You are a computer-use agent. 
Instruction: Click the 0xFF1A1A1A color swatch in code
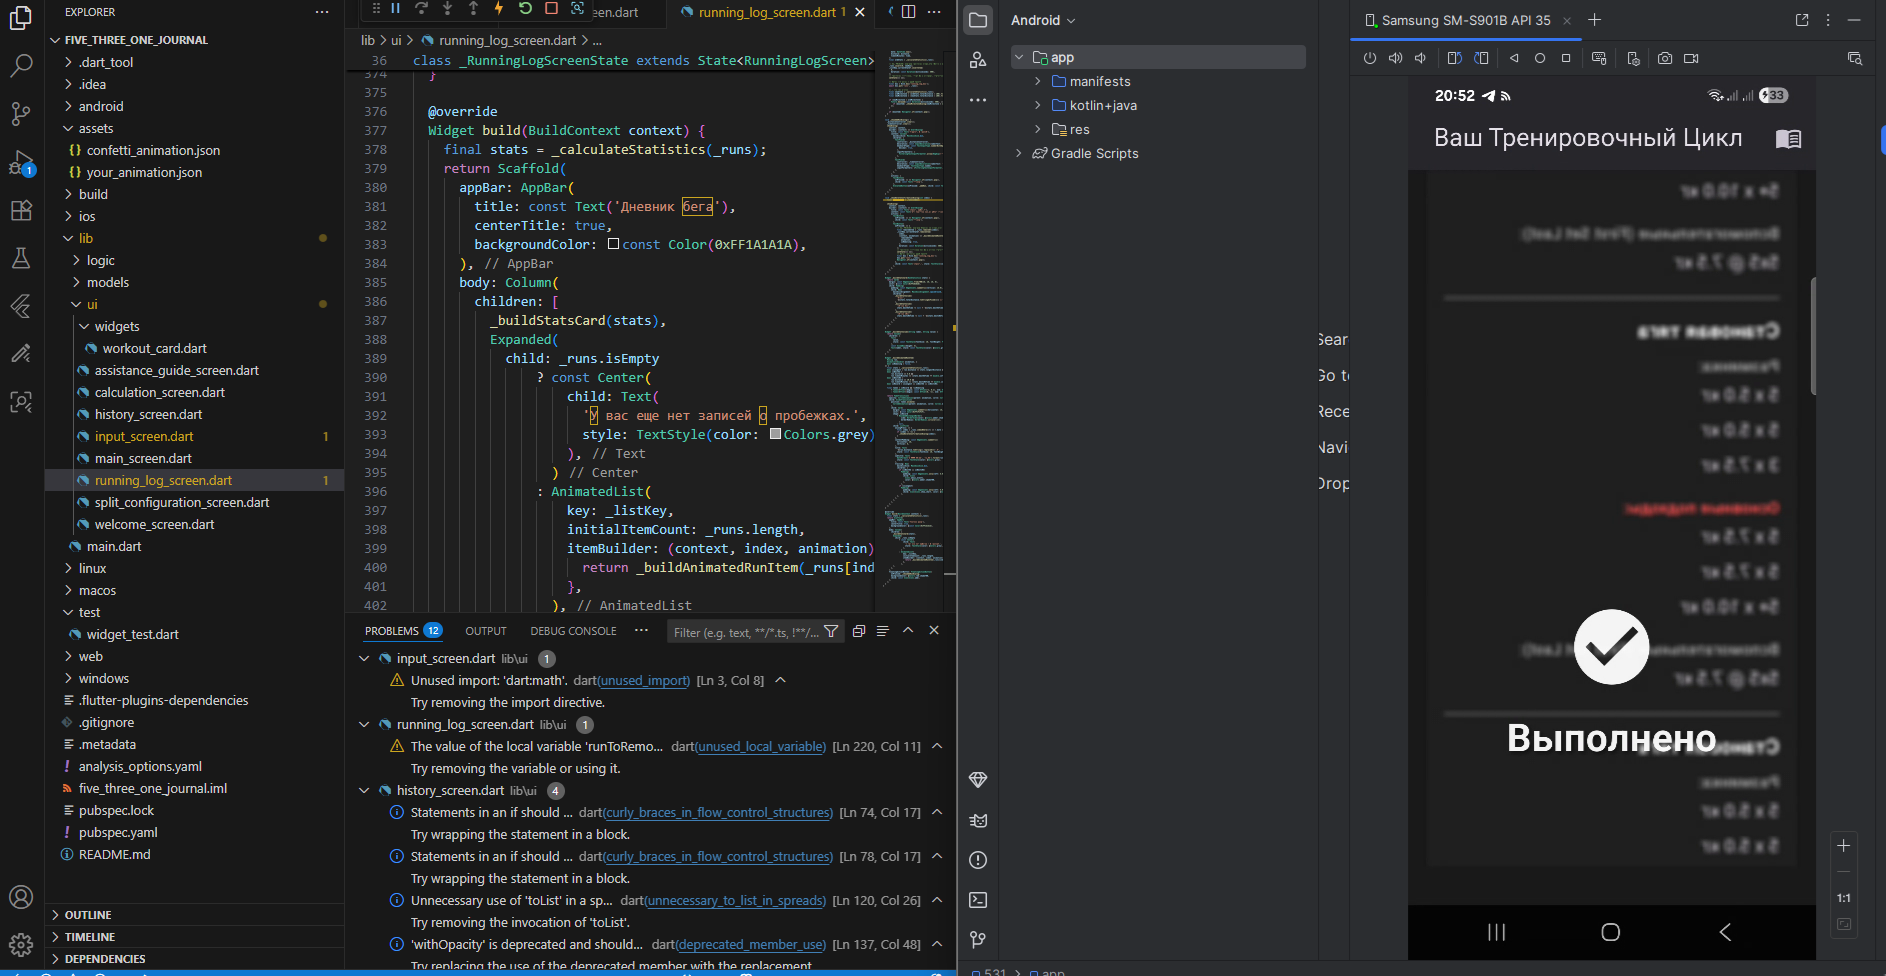613,244
